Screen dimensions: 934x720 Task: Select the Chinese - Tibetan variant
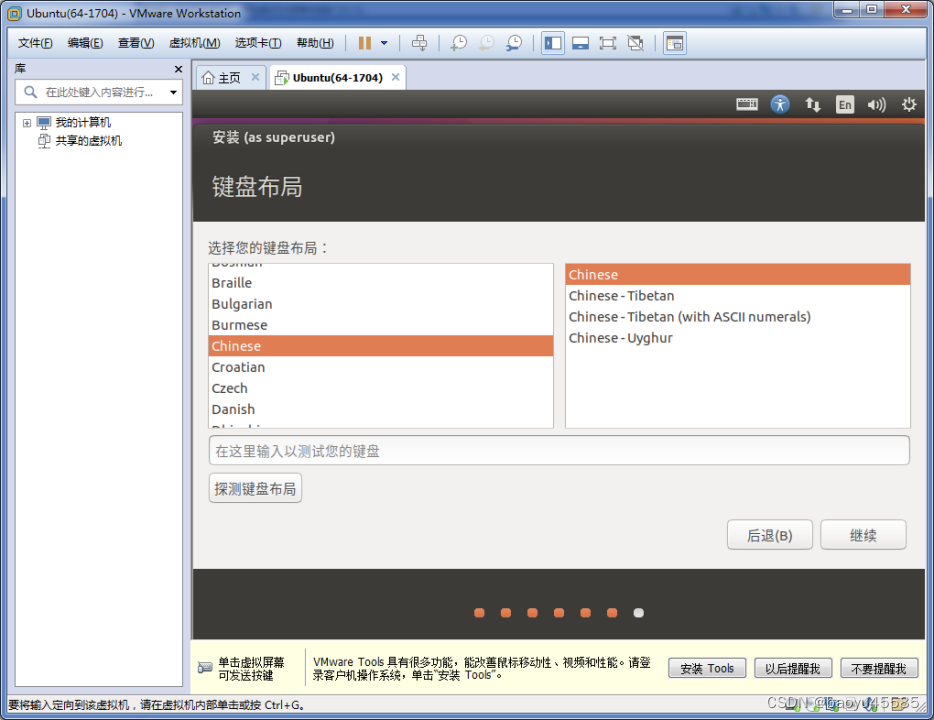737,296
